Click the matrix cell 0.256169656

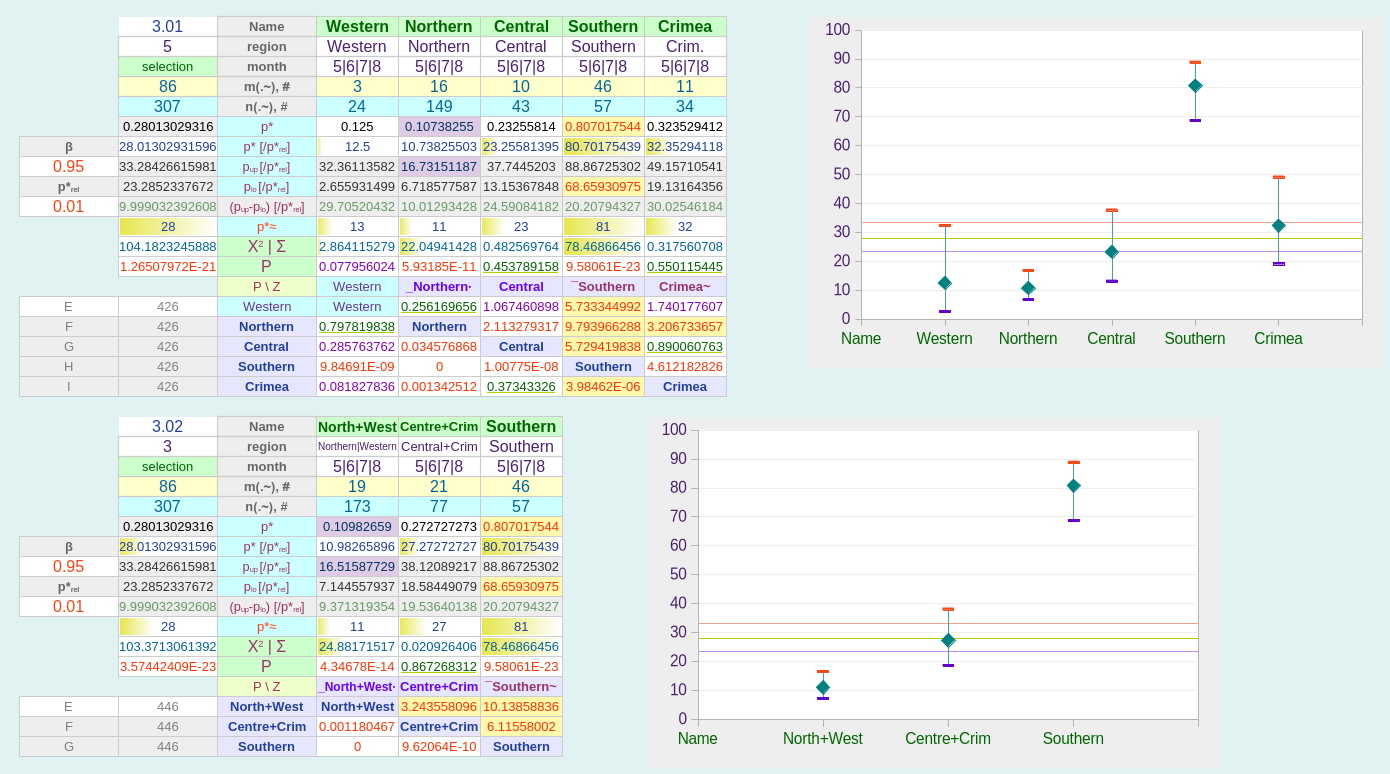(439, 307)
